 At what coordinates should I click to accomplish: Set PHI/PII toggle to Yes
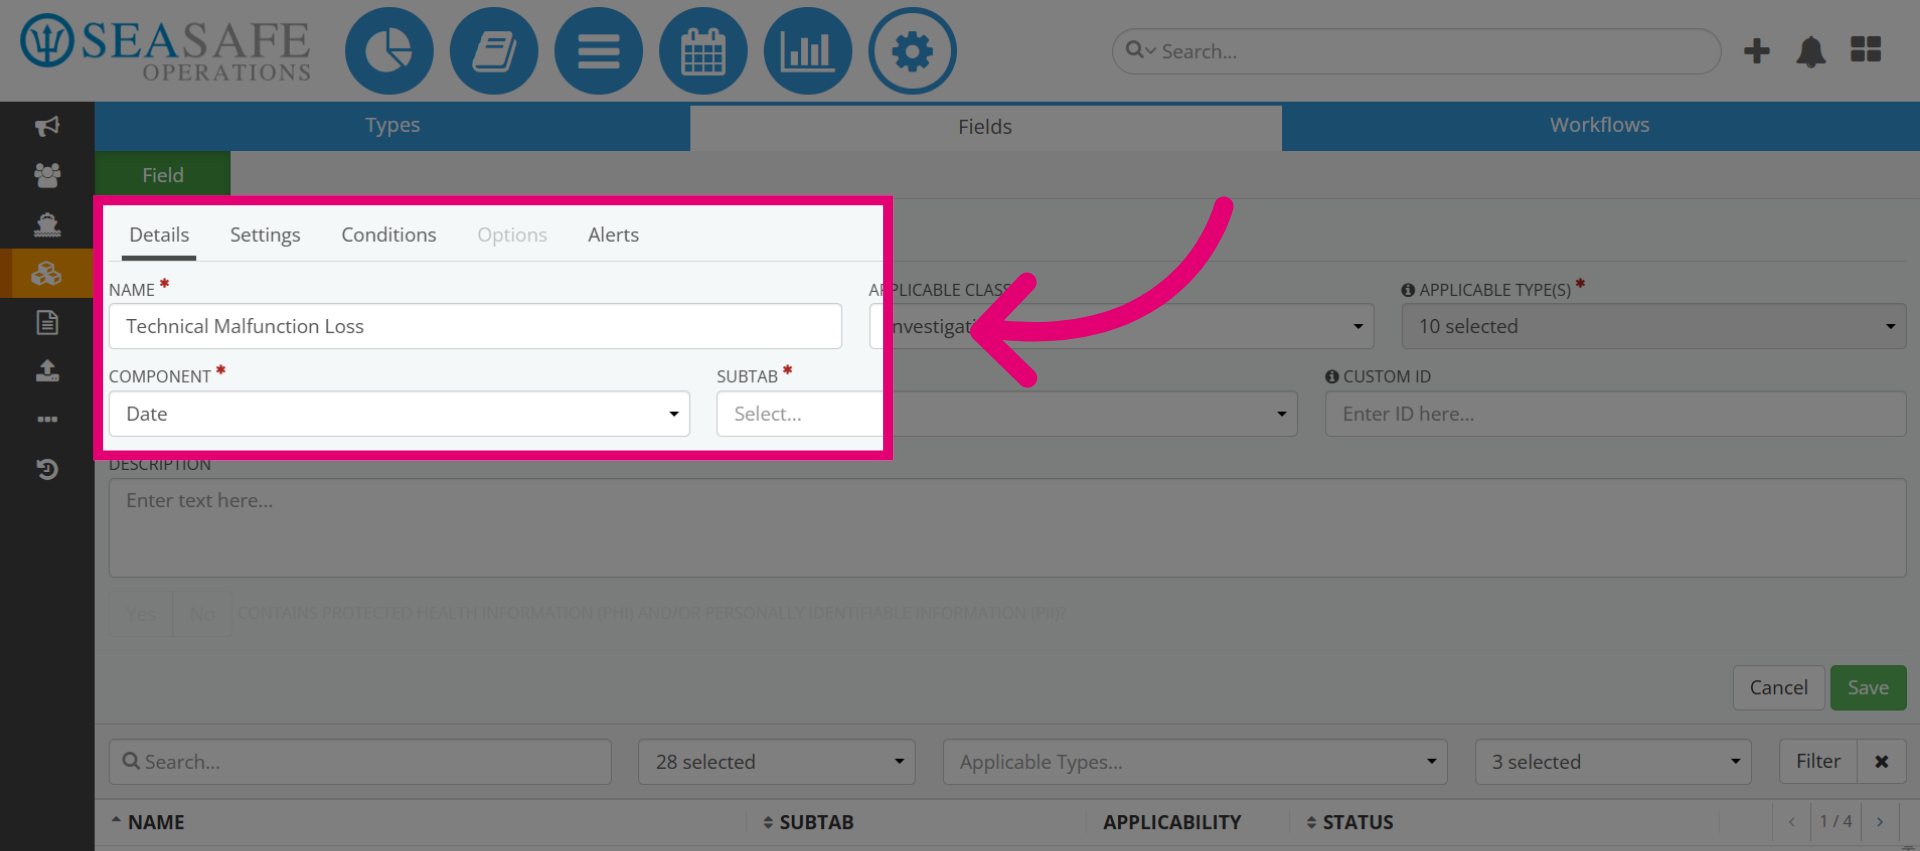pos(141,614)
